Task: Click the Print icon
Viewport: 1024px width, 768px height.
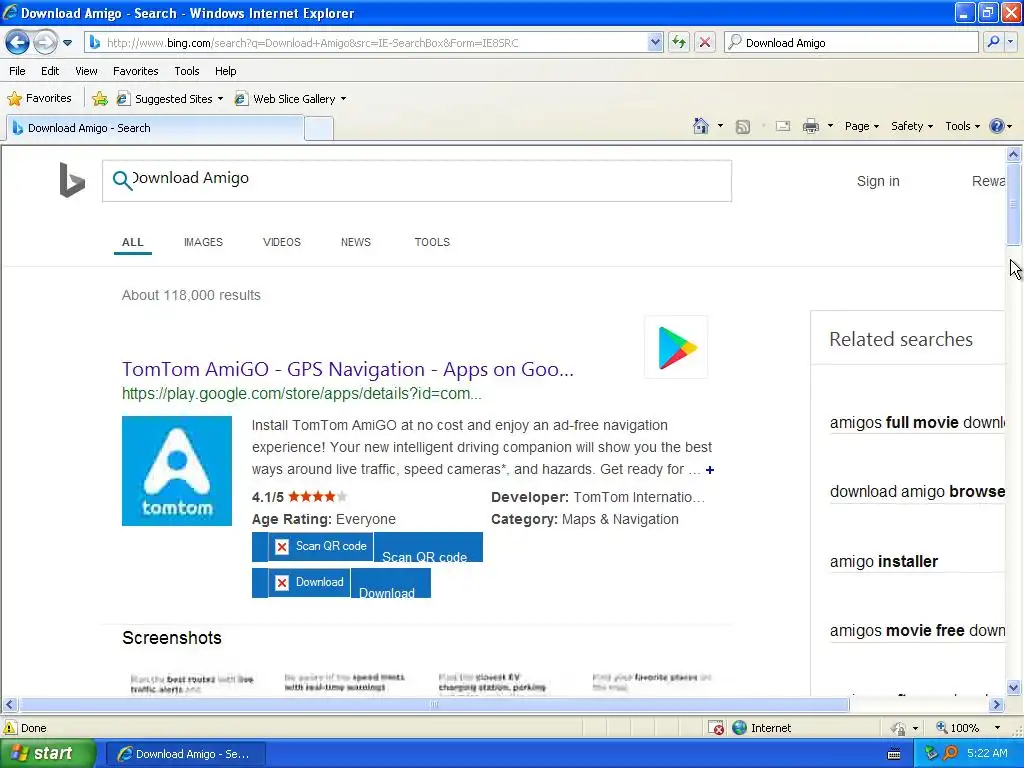Action: 810,126
